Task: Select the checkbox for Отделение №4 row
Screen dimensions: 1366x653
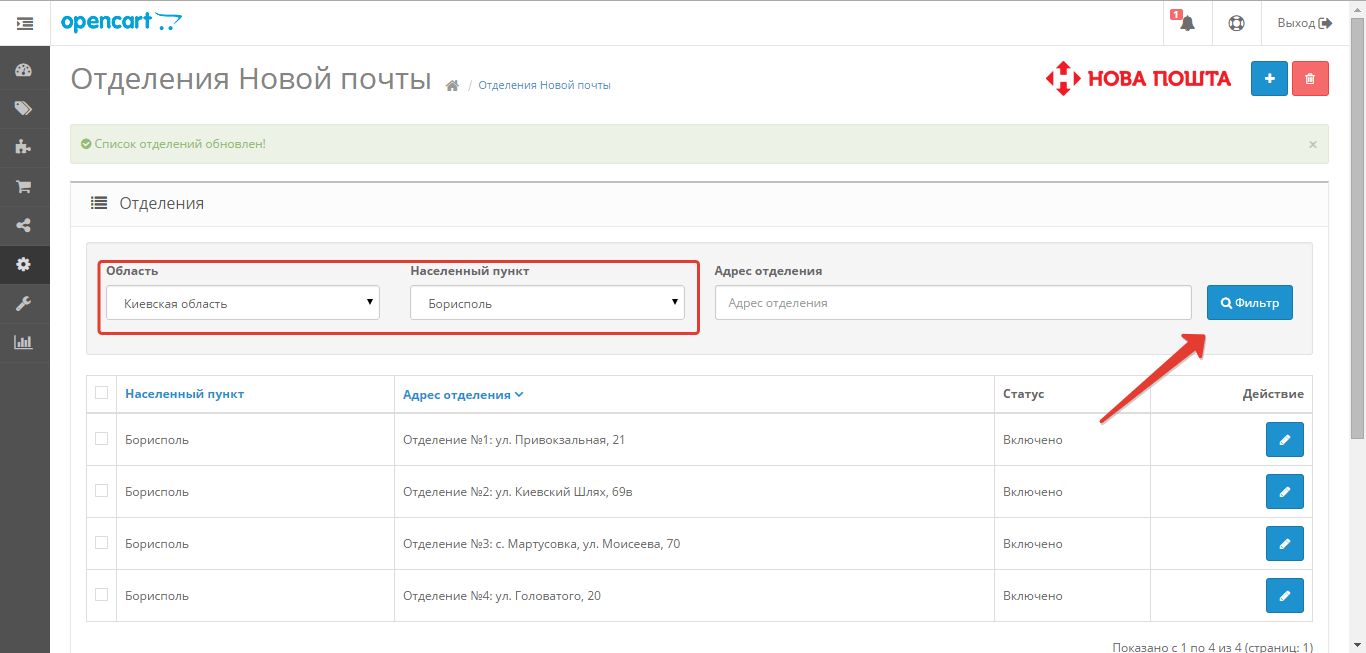Action: point(101,595)
